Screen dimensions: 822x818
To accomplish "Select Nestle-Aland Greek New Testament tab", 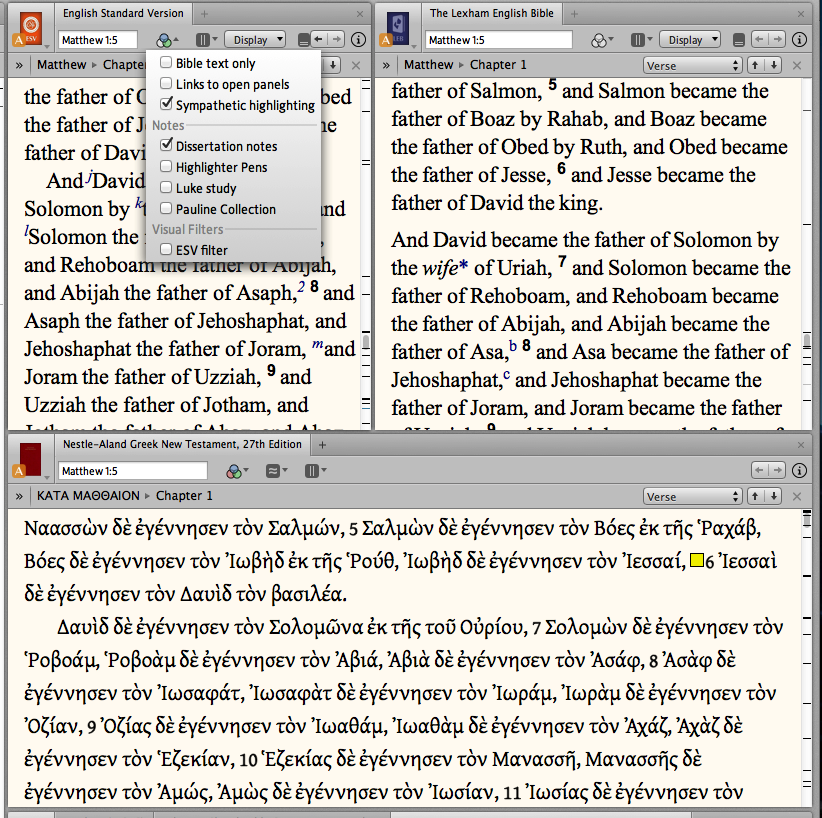I will coord(182,444).
